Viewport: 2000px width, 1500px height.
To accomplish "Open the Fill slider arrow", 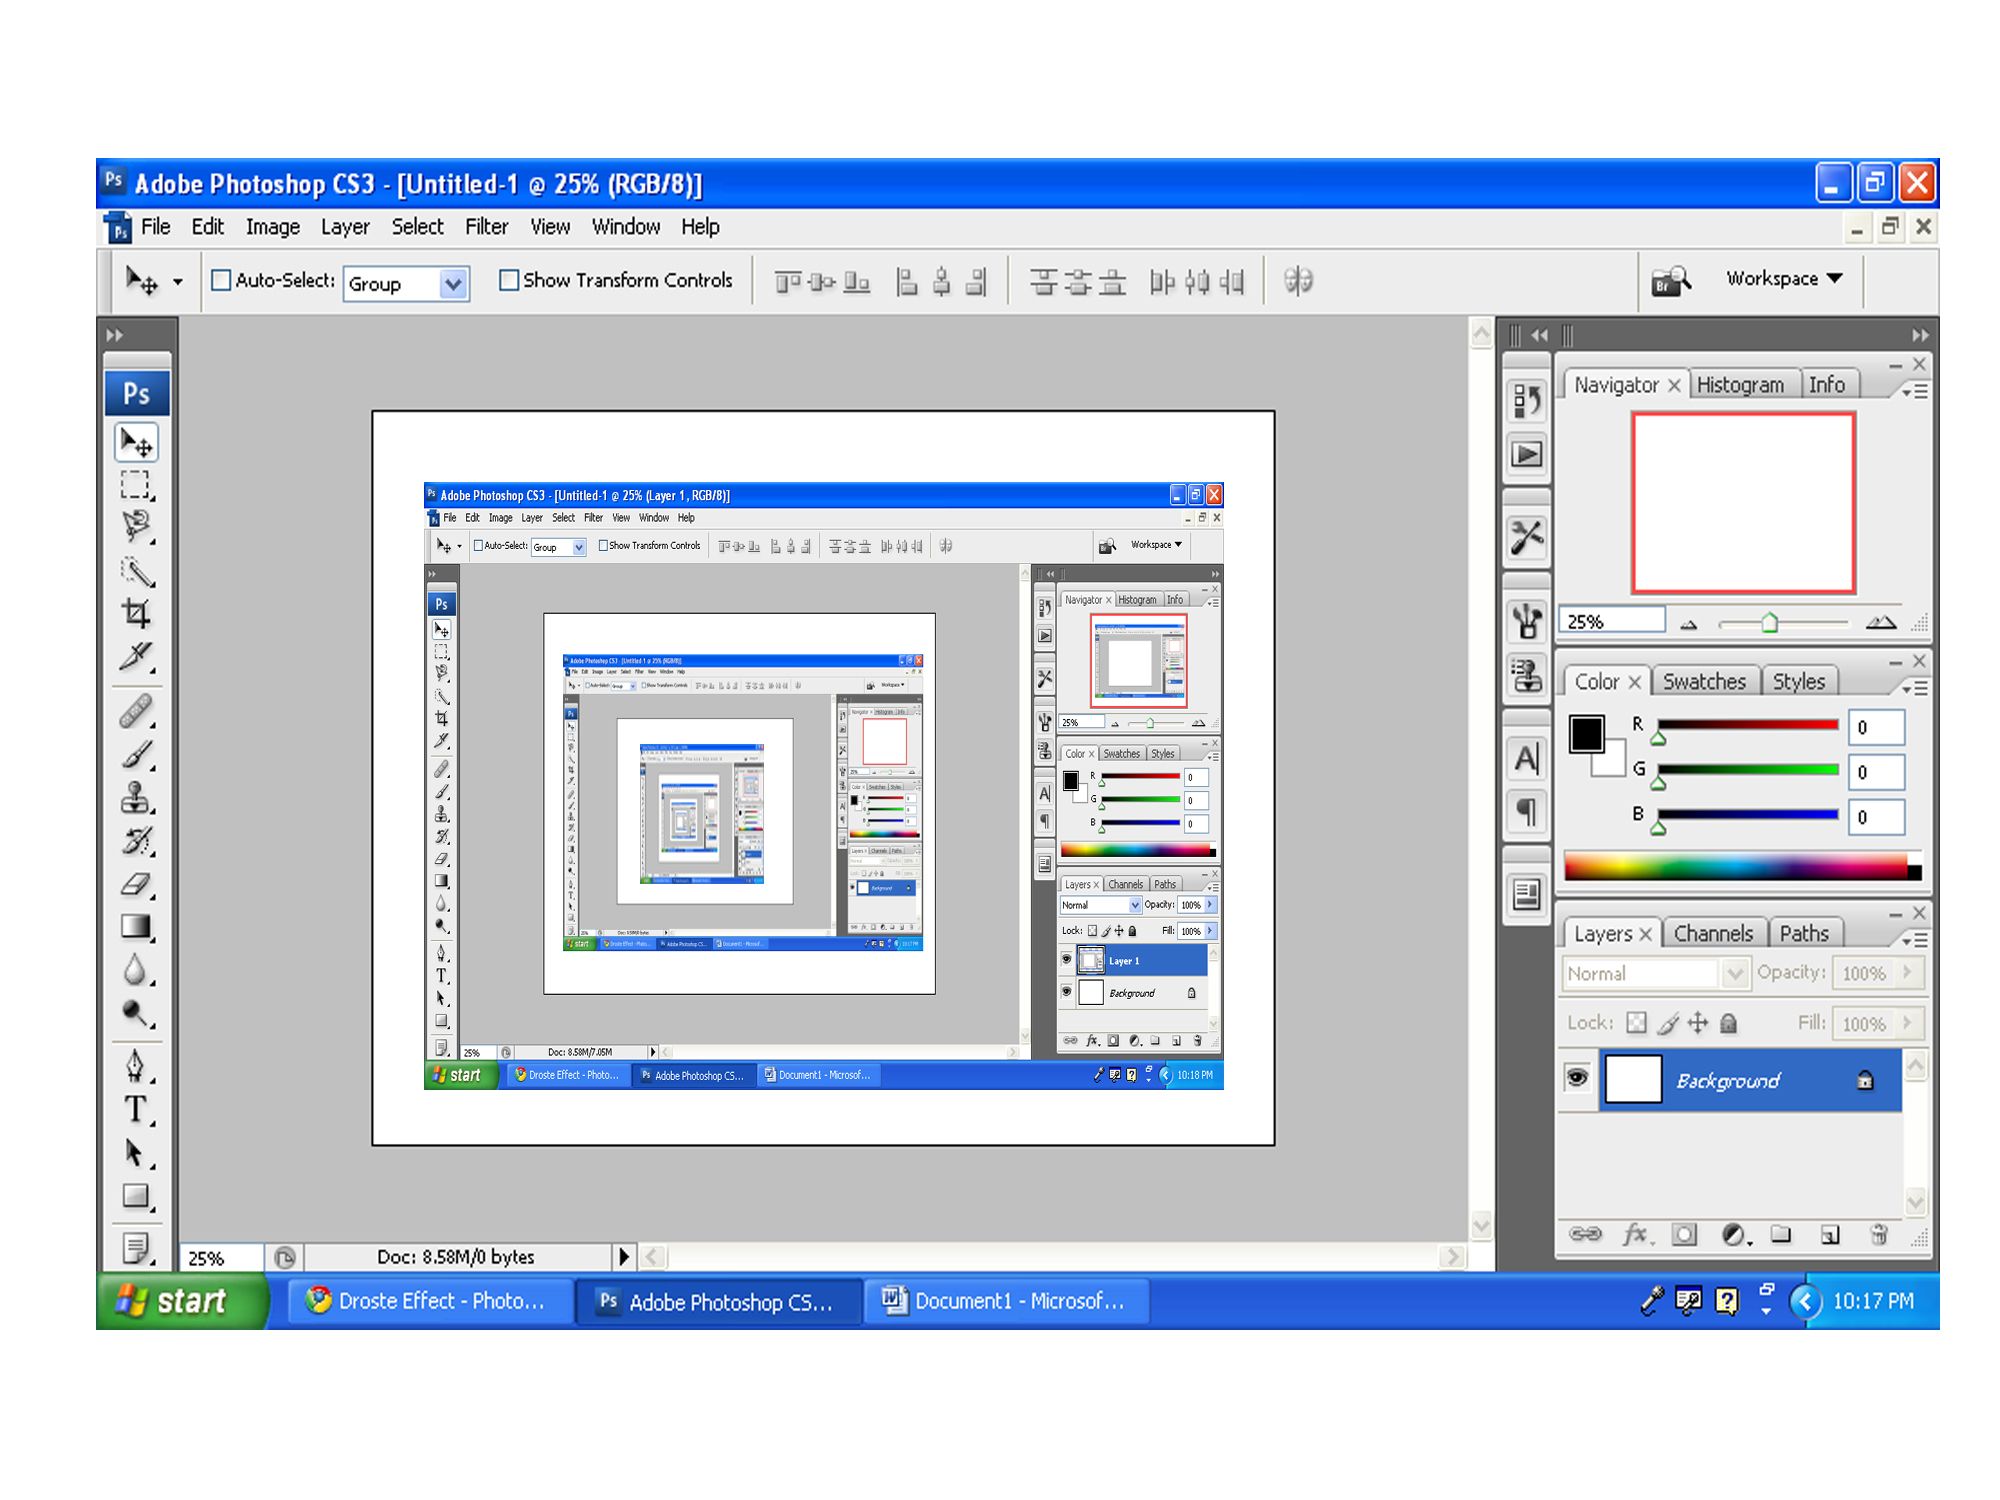I will click(x=1908, y=1023).
